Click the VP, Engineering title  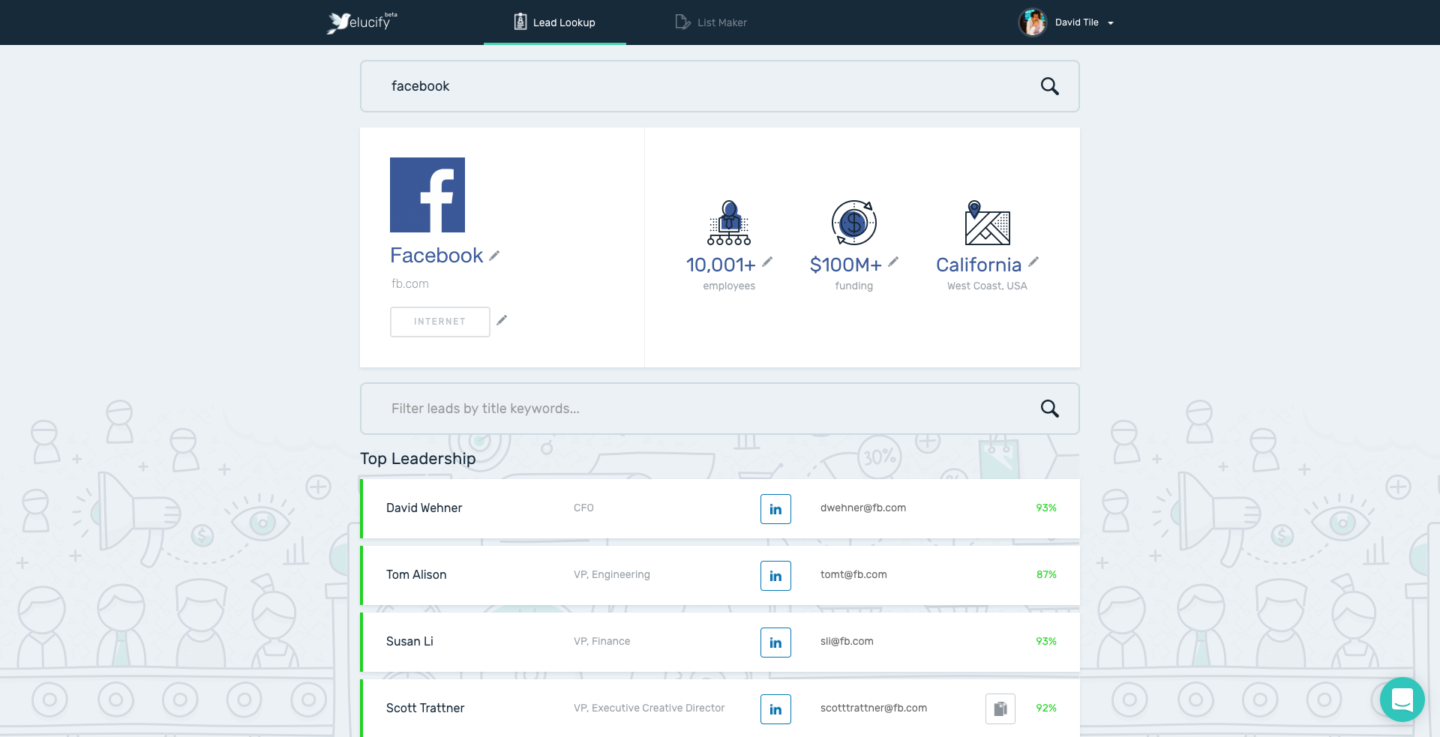click(x=612, y=575)
